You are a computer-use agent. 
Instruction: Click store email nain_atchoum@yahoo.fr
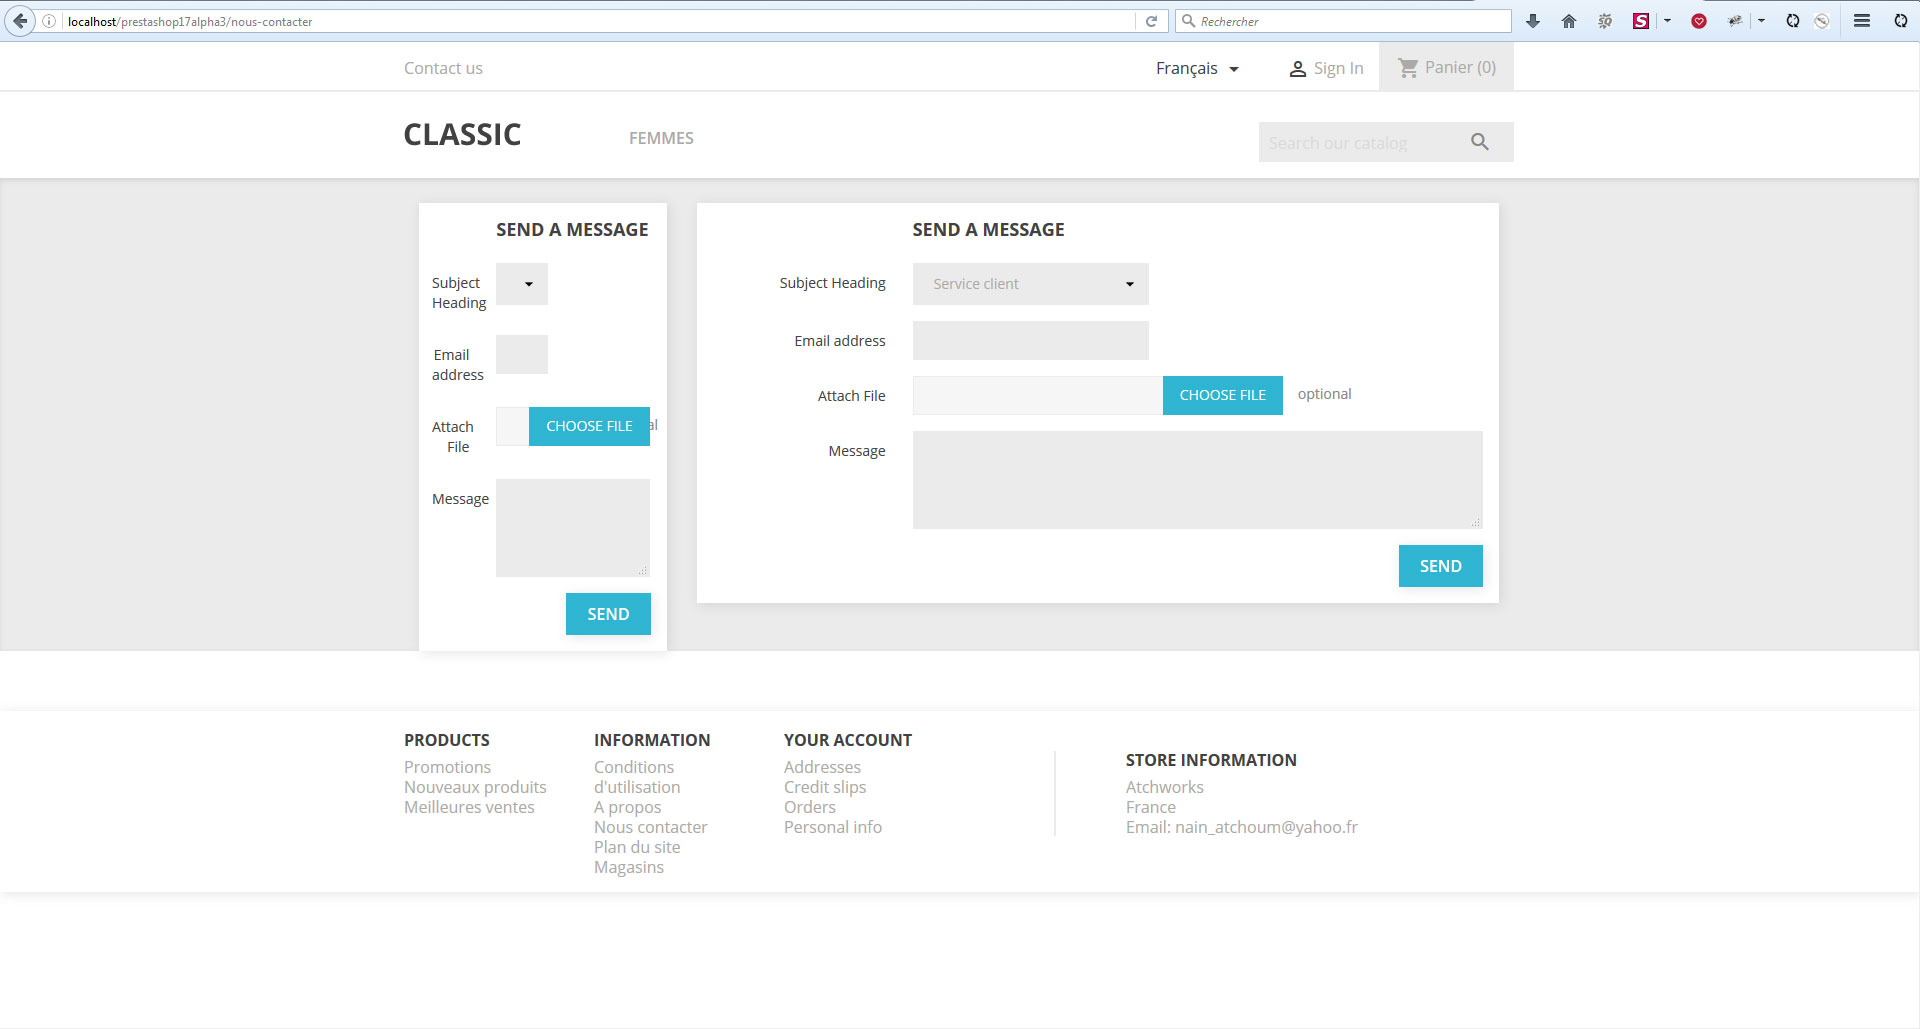(1266, 827)
